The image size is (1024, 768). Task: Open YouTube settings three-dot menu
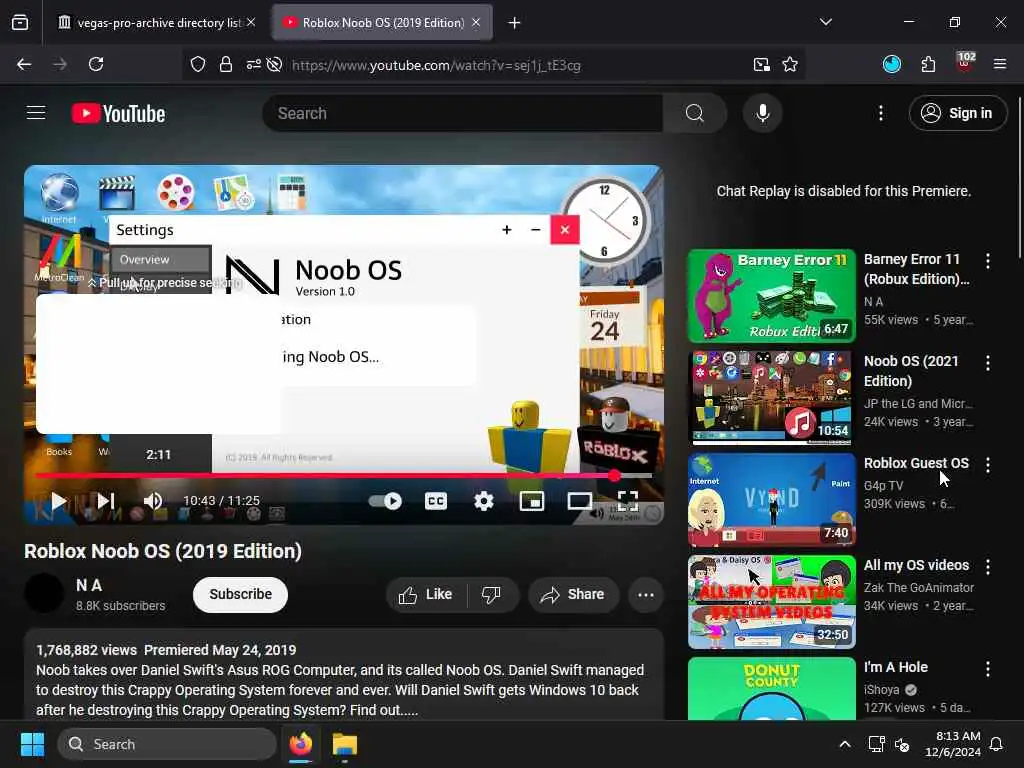[881, 113]
